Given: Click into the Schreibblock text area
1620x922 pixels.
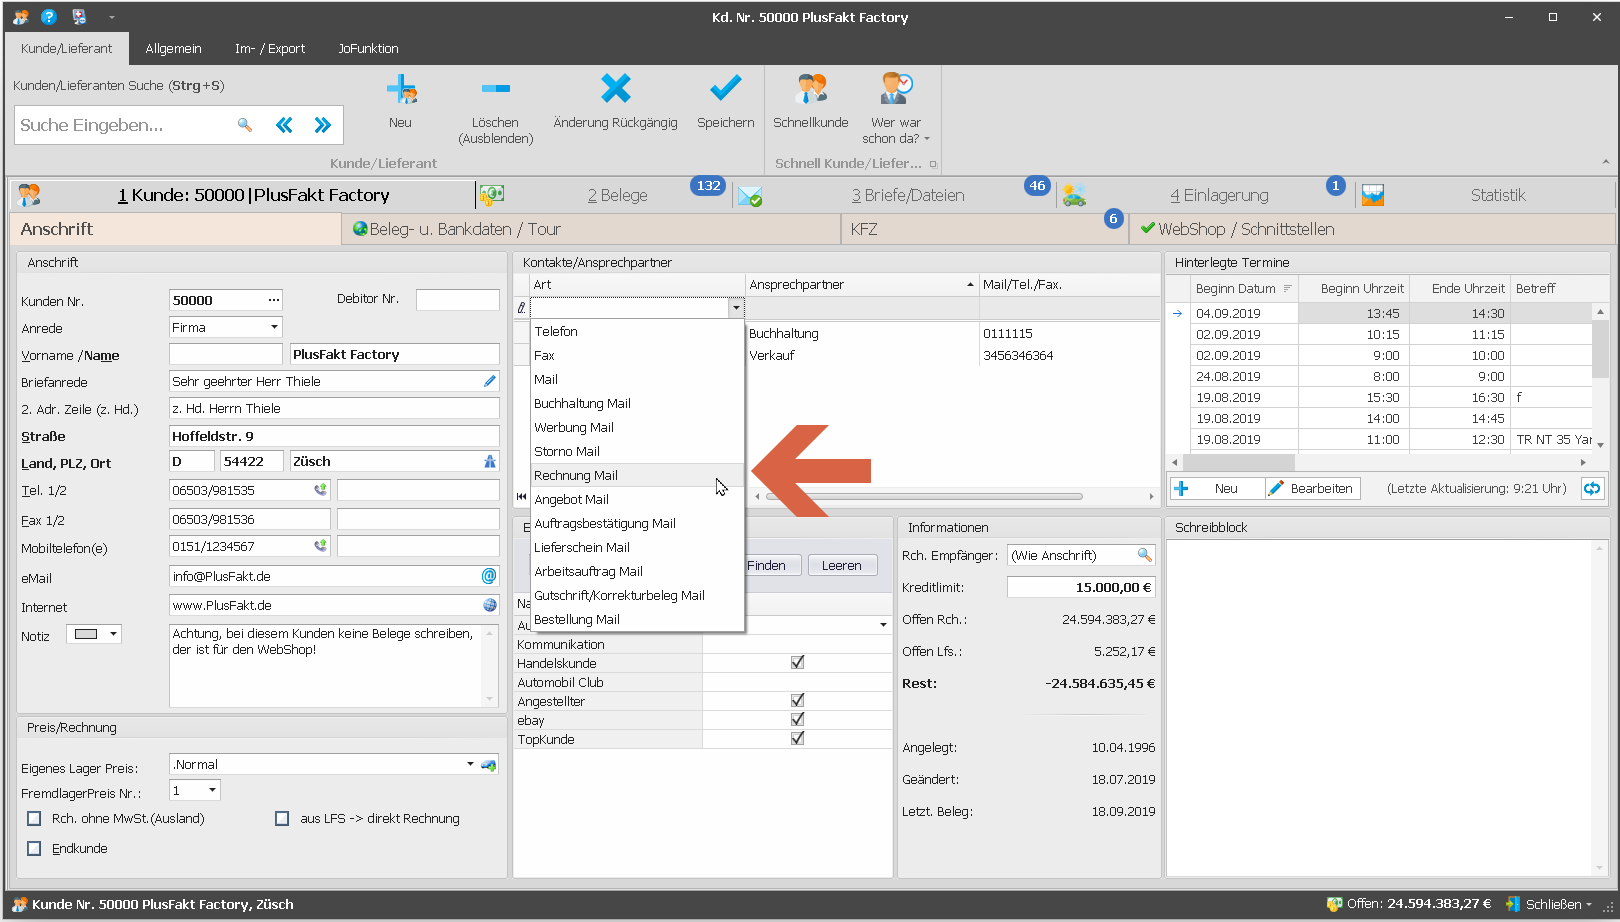Looking at the screenshot, I should 1380,708.
